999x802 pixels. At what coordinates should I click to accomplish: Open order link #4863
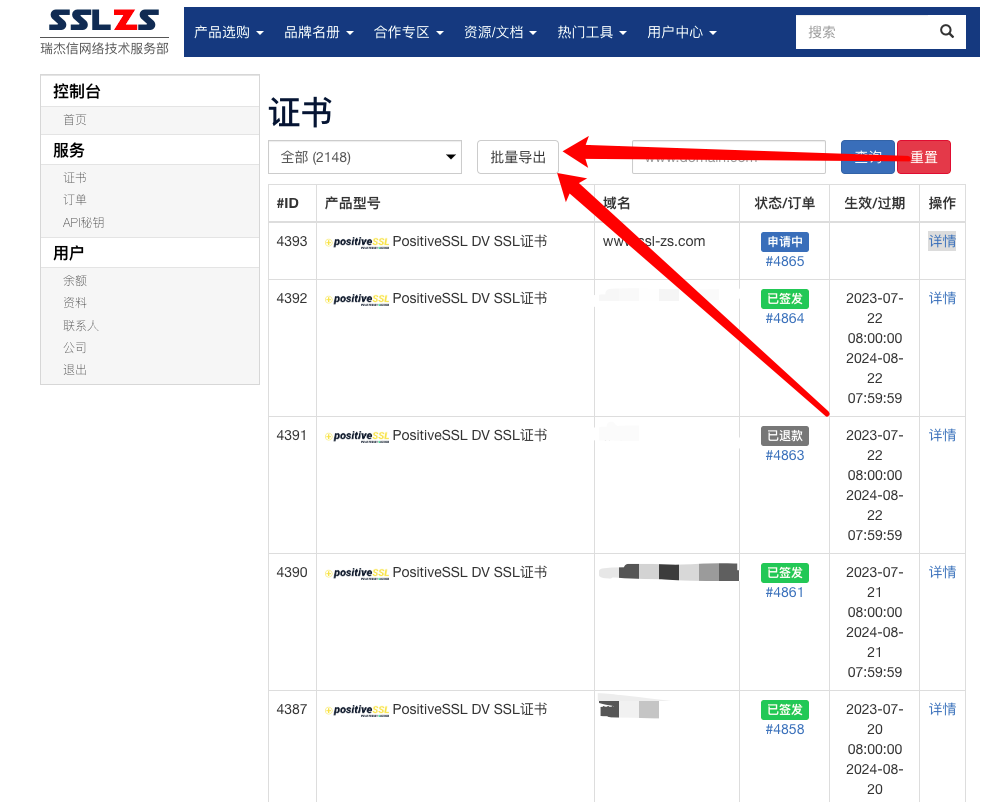[784, 455]
